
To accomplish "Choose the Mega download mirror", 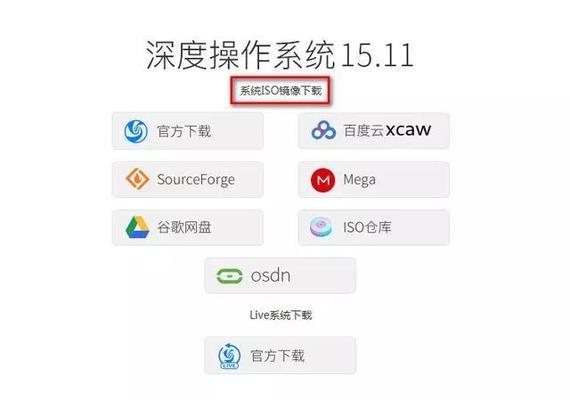I will pyautogui.click(x=374, y=180).
